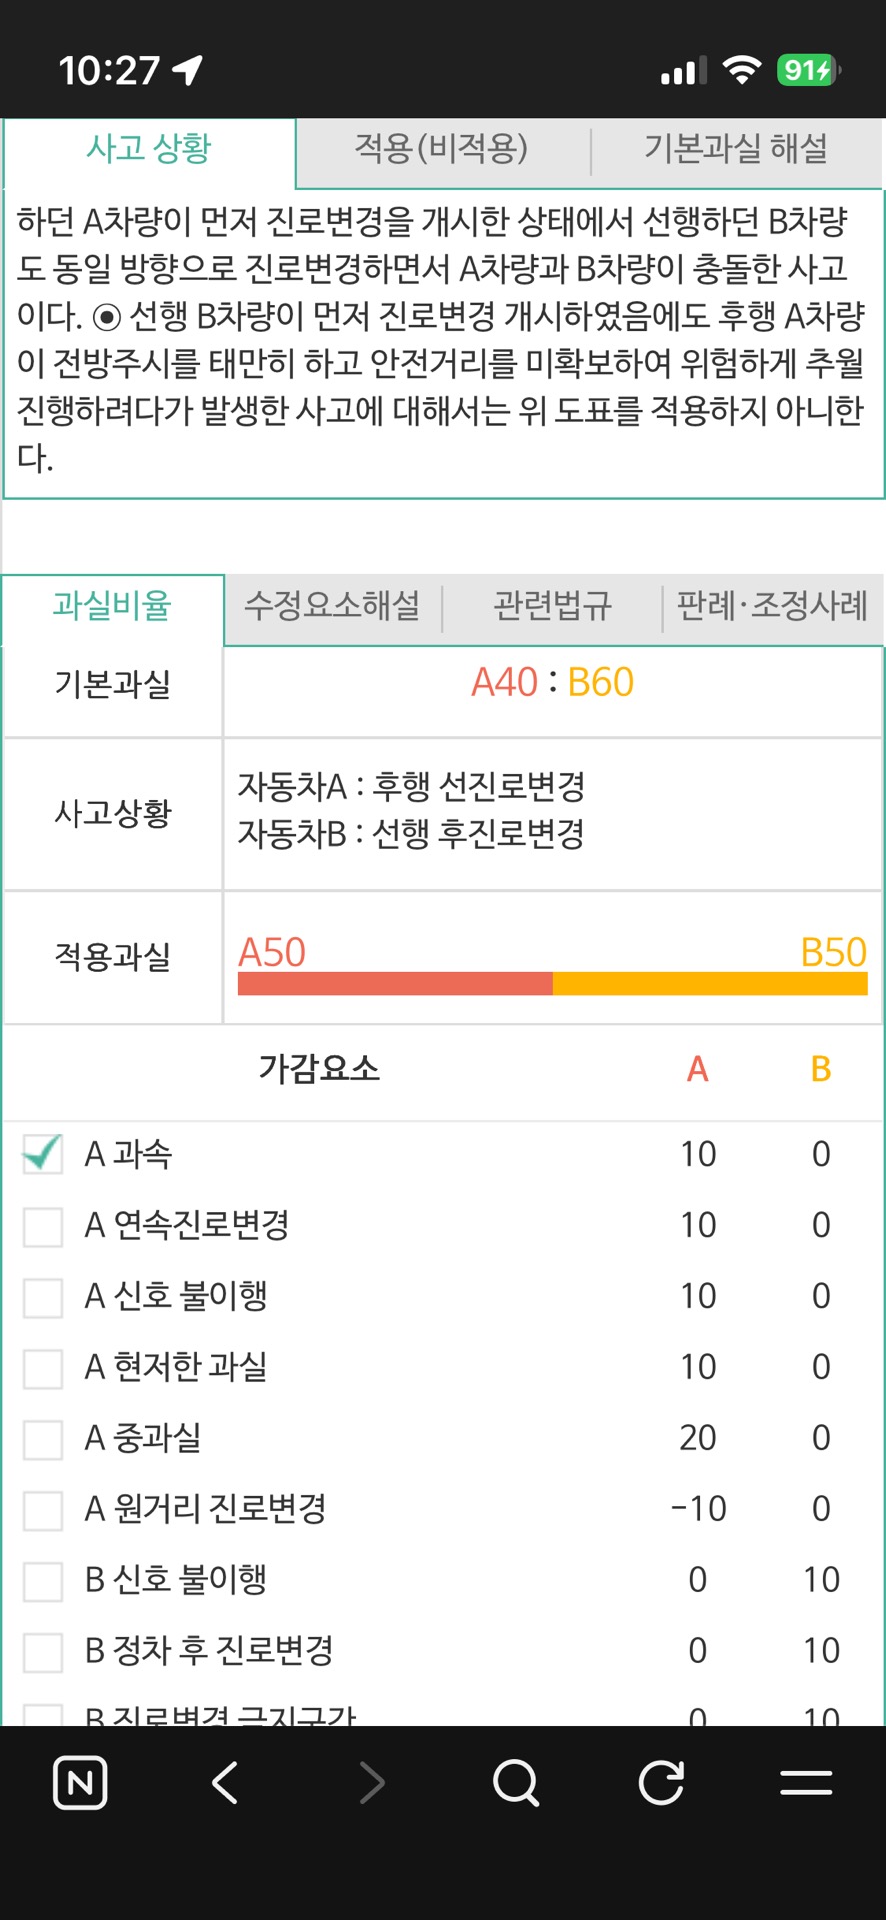This screenshot has height=1920, width=886.
Task: Check the 'A 연속진로변경' checkbox
Action: click(43, 1226)
